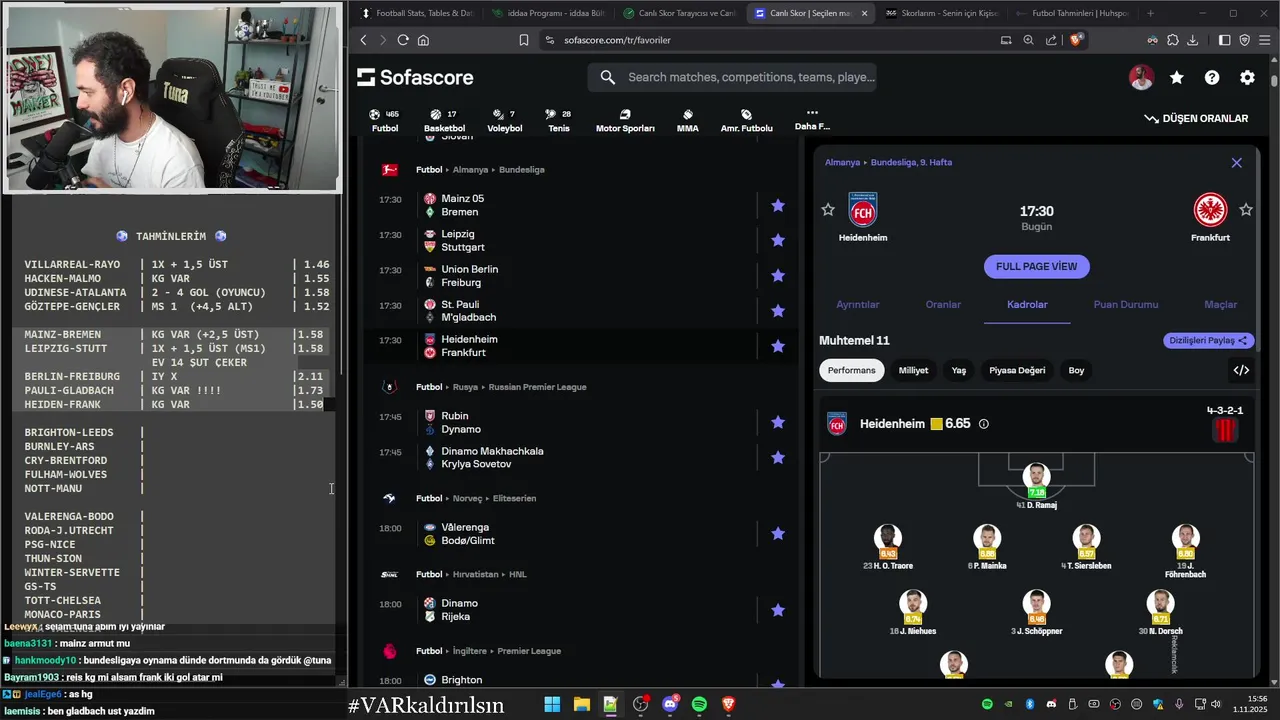The image size is (1280, 720).
Task: Select the Kadrolar tab
Action: [1027, 304]
